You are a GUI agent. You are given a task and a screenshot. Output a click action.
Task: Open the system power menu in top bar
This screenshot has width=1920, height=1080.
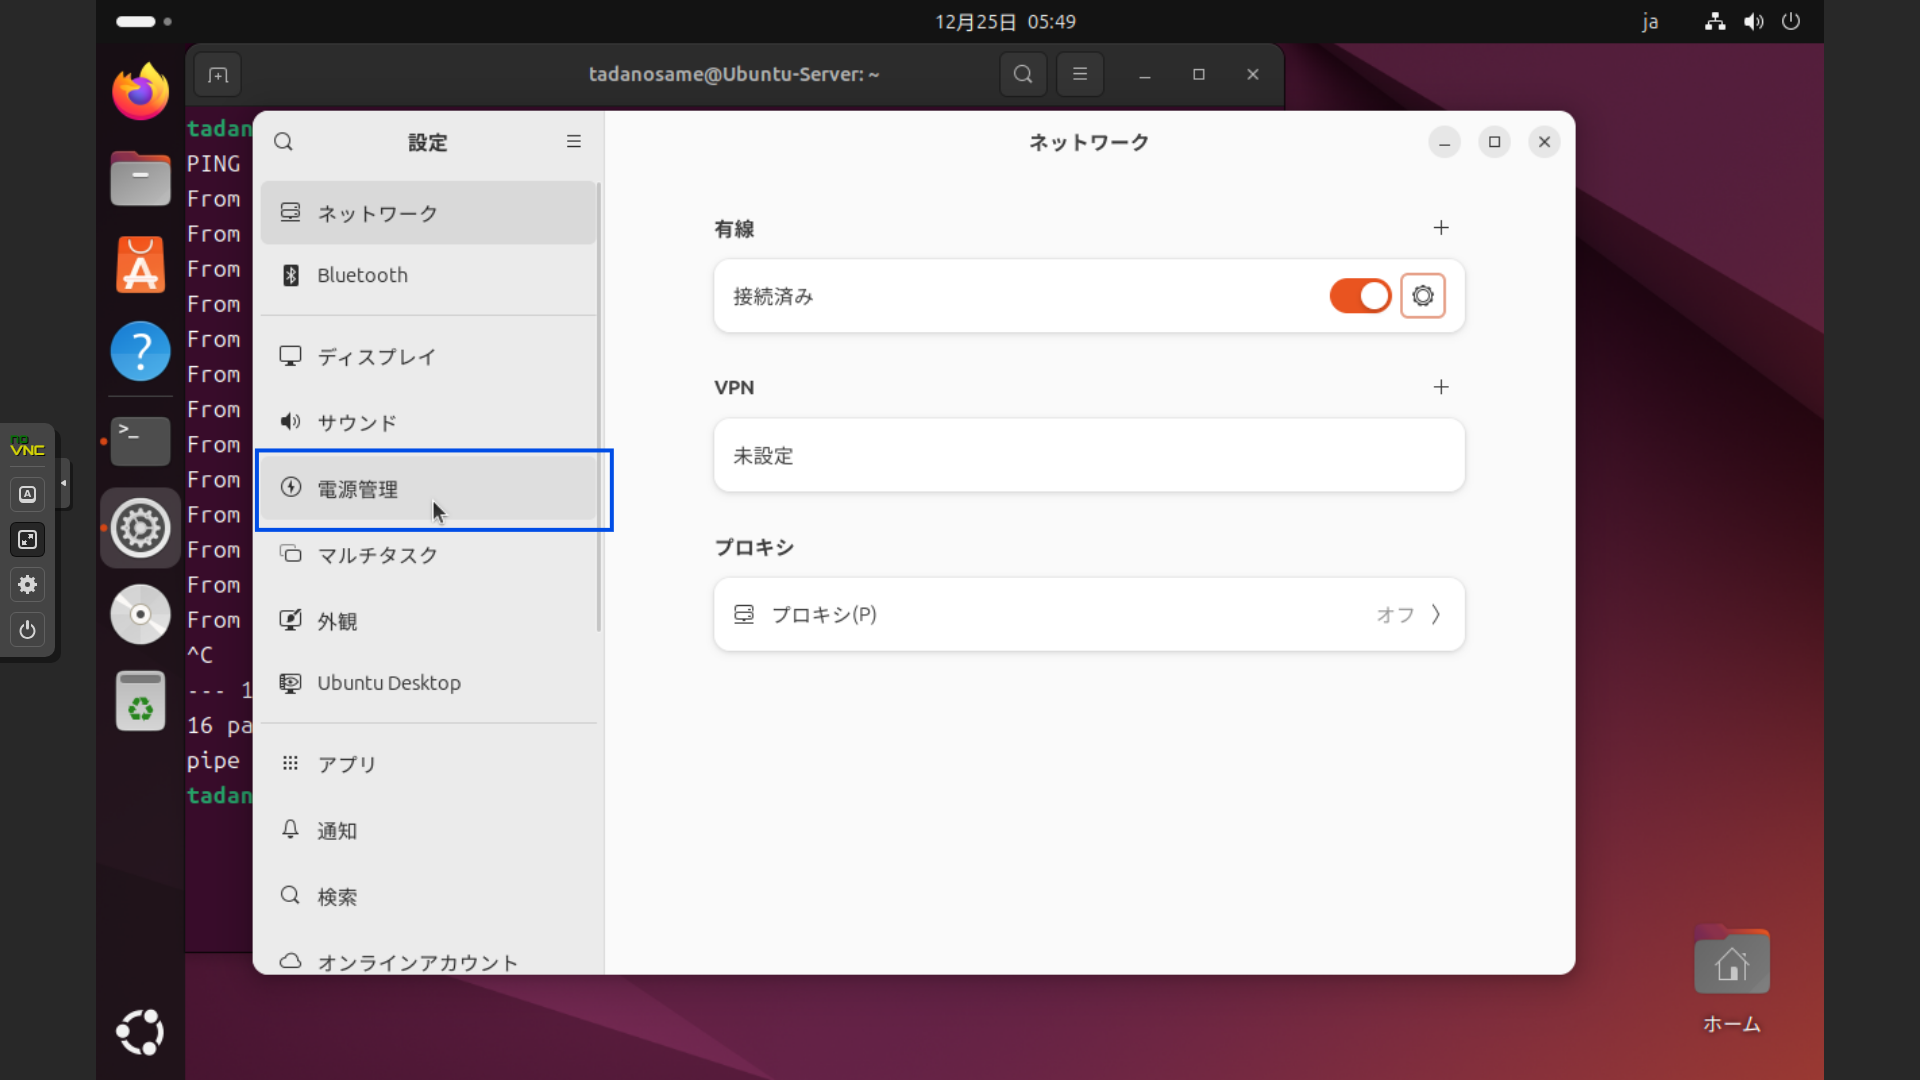click(1790, 21)
